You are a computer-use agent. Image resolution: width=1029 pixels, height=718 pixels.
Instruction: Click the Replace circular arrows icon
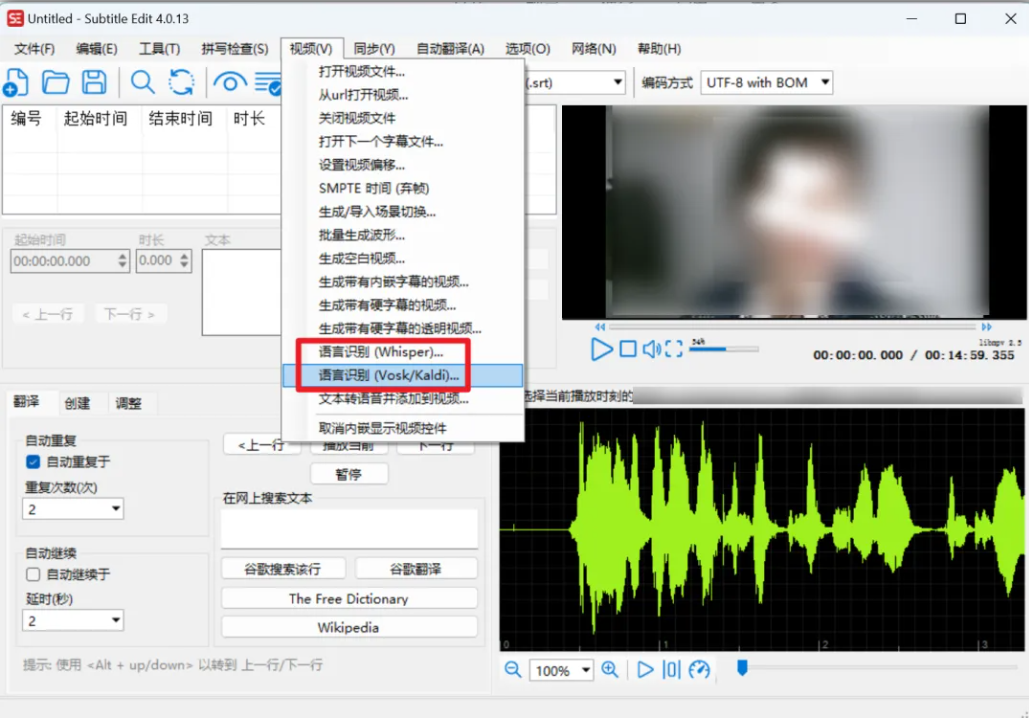[181, 83]
